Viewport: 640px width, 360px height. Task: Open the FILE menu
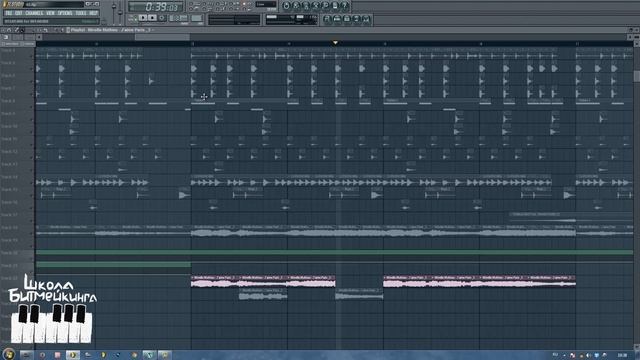[x=9, y=13]
